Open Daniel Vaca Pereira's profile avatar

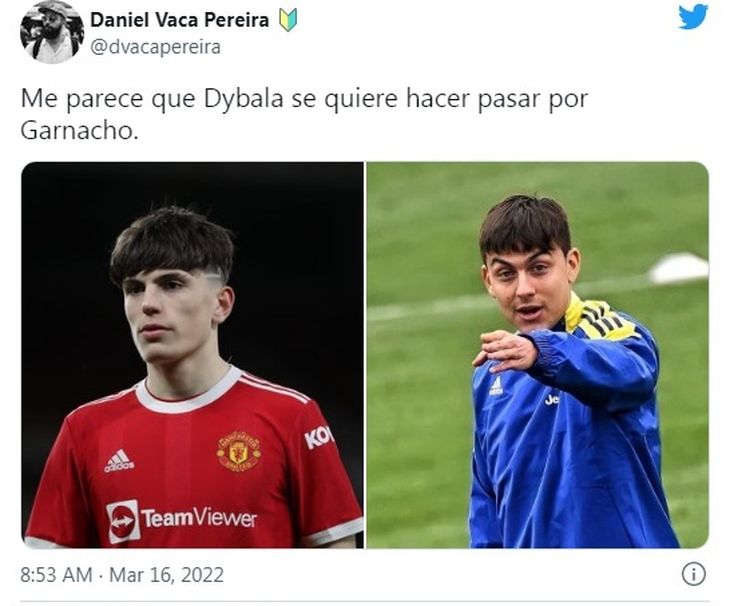point(52,32)
